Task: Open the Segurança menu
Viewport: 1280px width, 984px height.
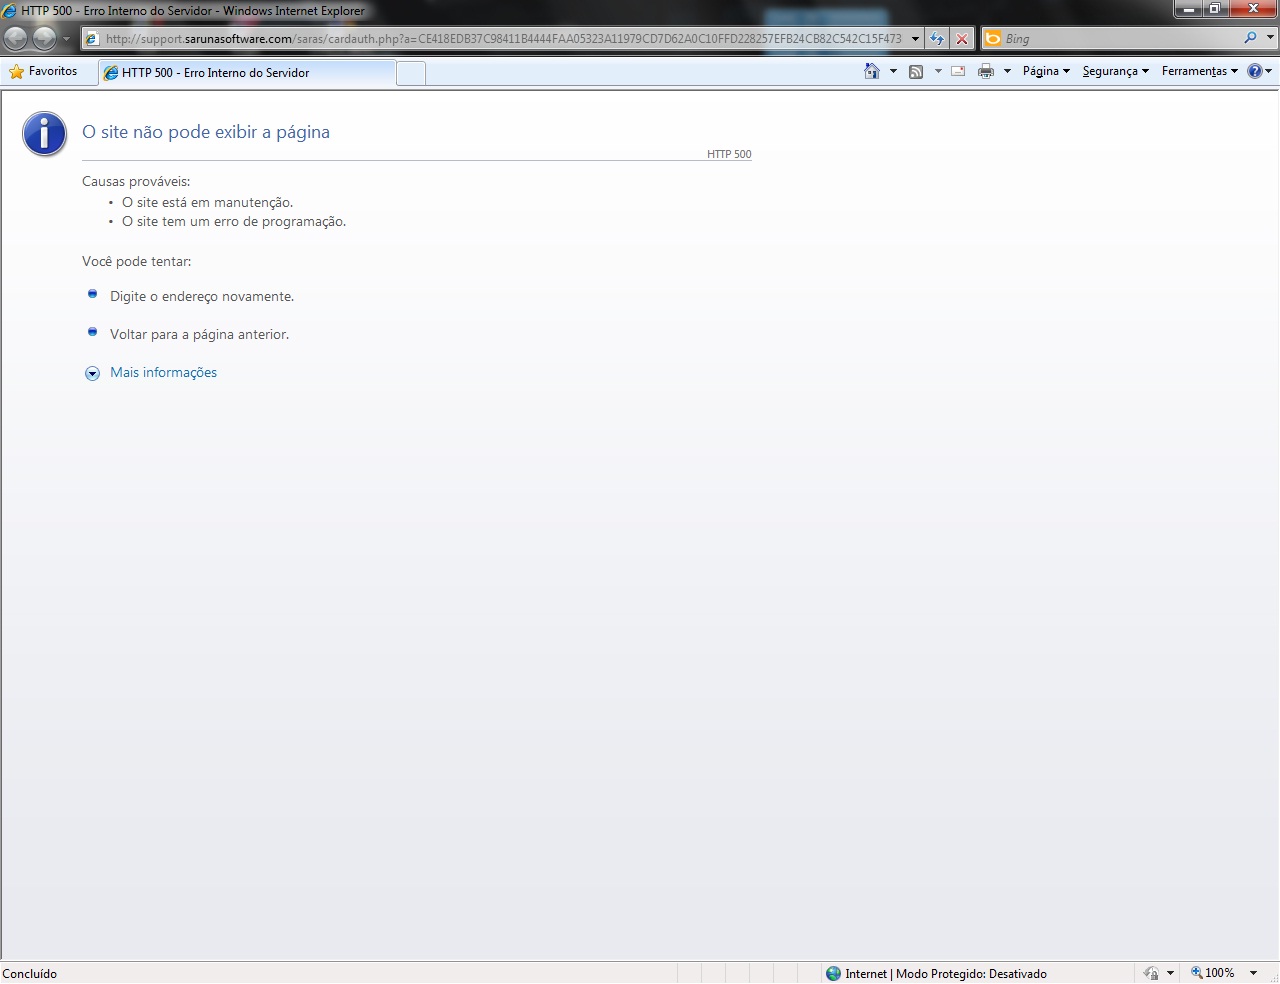Action: click(x=1115, y=71)
